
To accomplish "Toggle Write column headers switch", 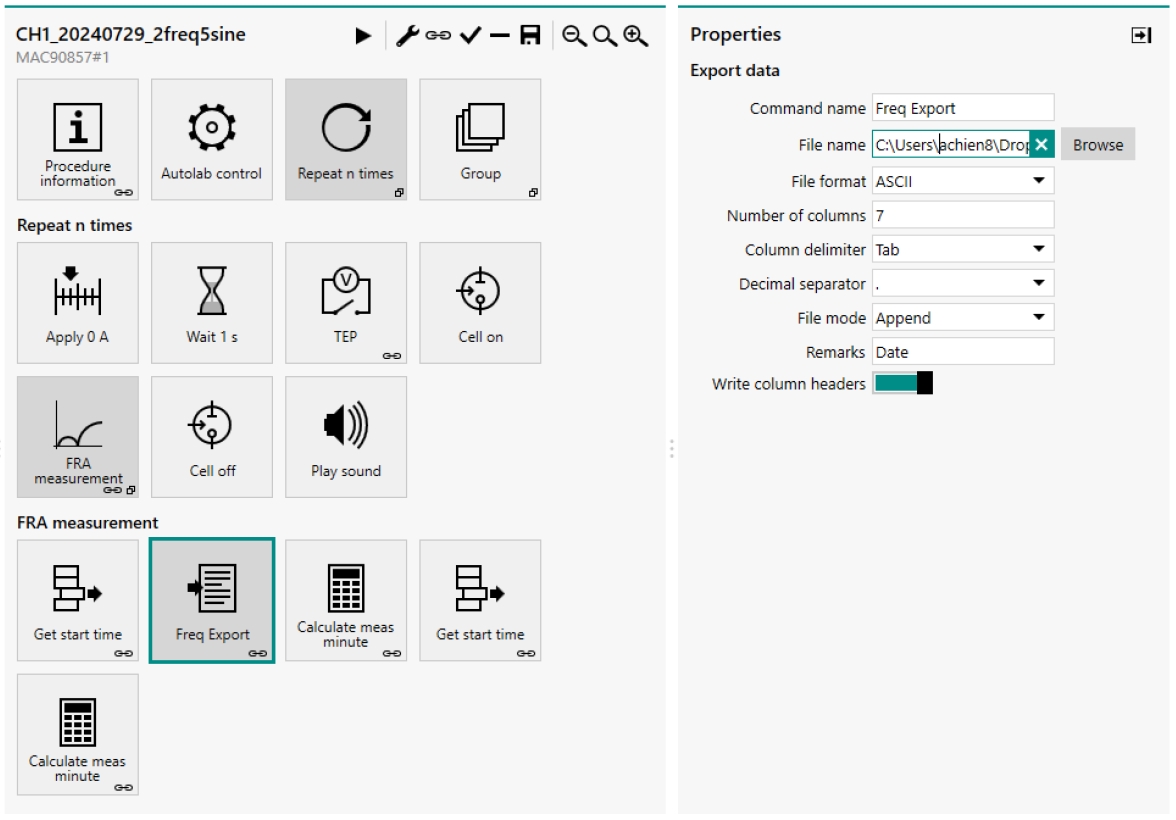I will (x=903, y=383).
